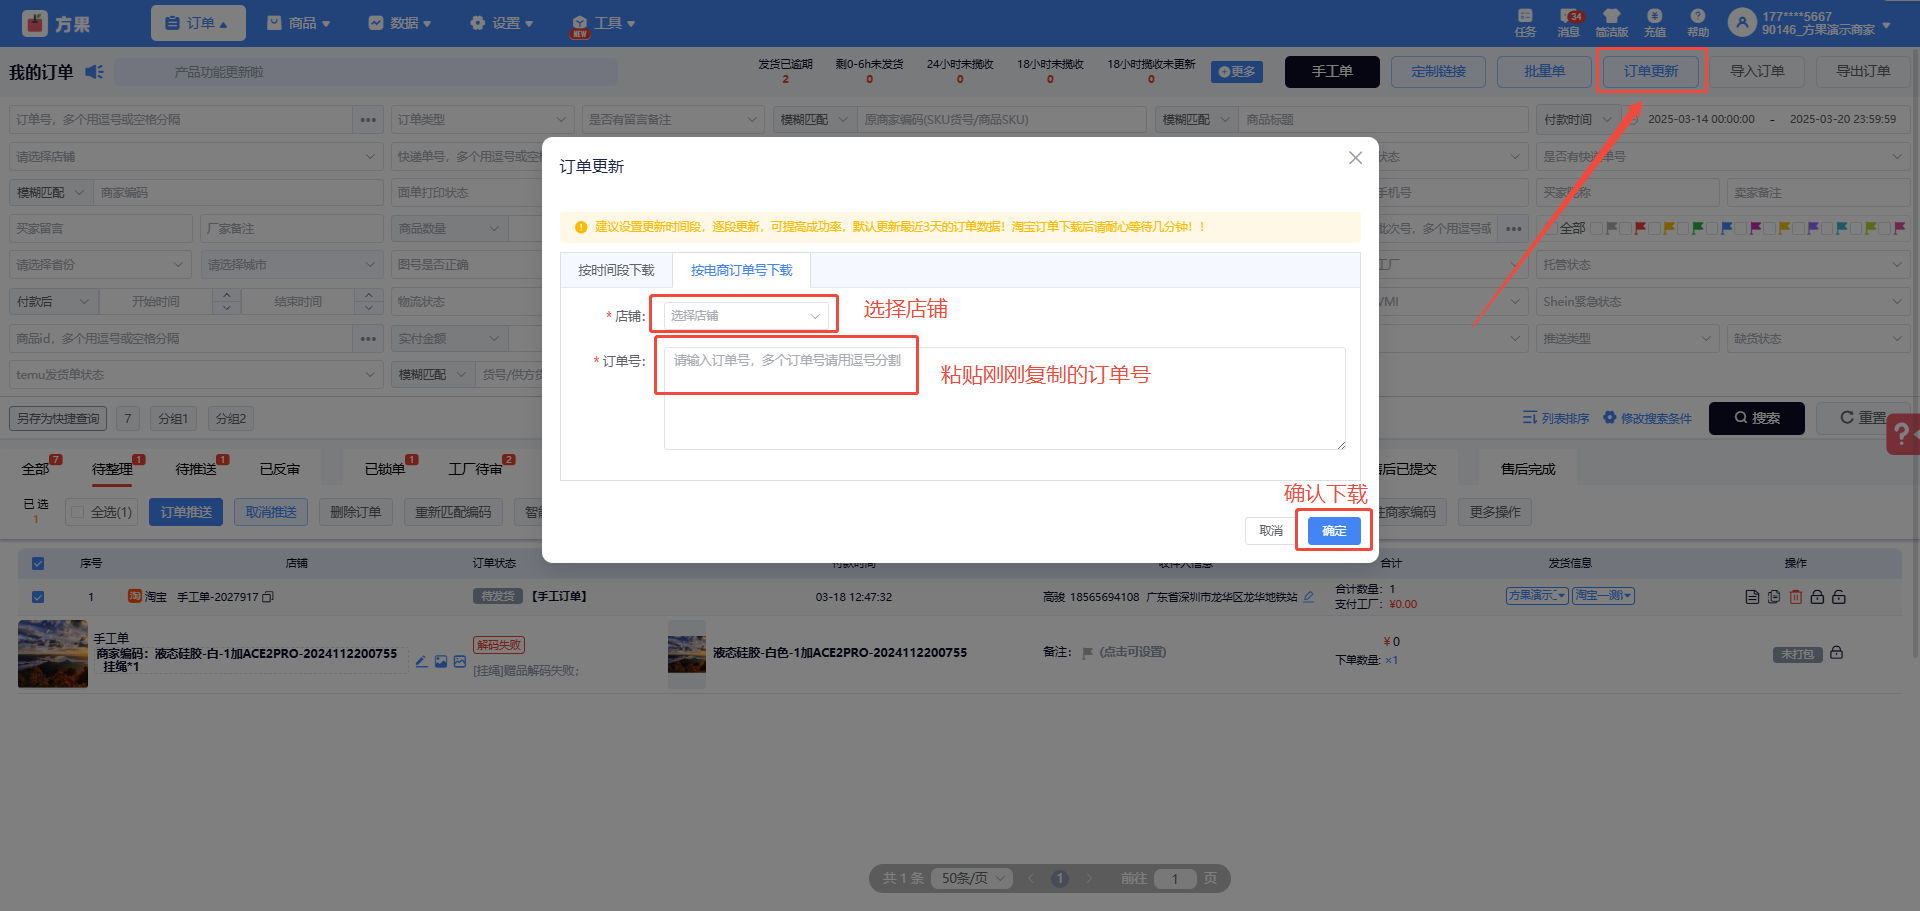The image size is (1920, 911).
Task: Open the 消息 messages icon with badge
Action: [1569, 22]
